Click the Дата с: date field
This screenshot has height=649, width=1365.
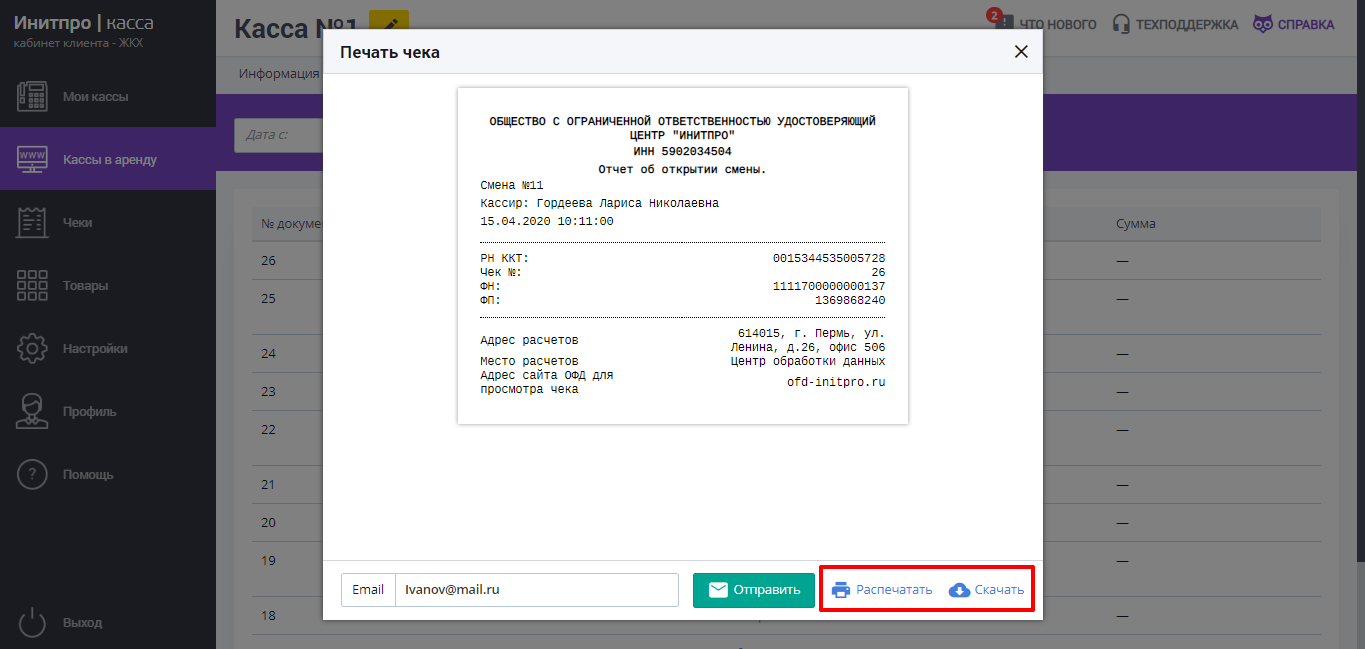[278, 135]
